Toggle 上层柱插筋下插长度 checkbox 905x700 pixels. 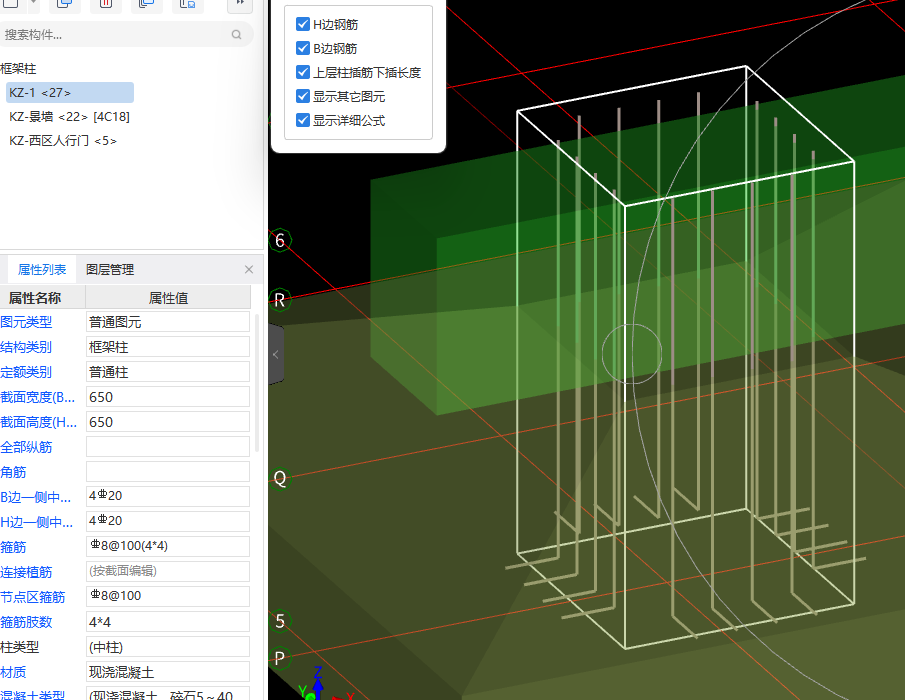[x=303, y=72]
